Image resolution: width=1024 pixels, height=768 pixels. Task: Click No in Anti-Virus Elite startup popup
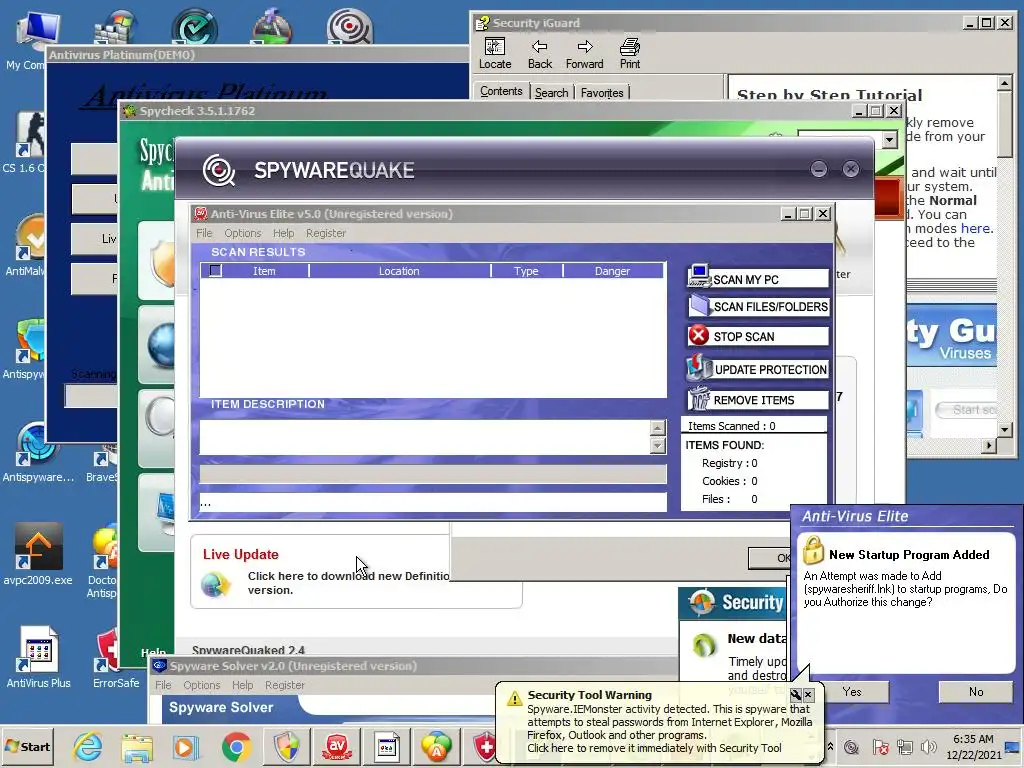click(x=976, y=692)
